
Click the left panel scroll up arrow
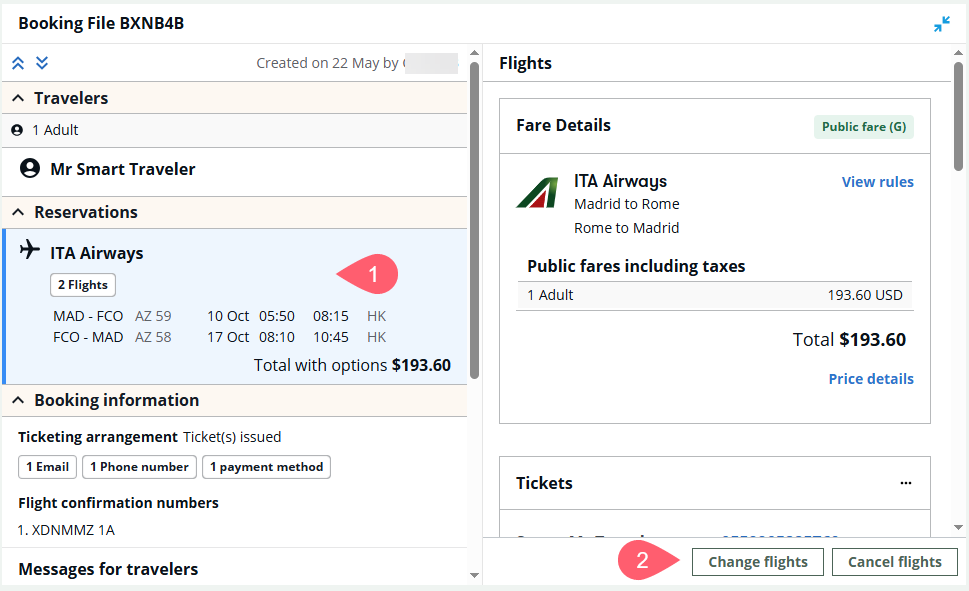click(475, 53)
